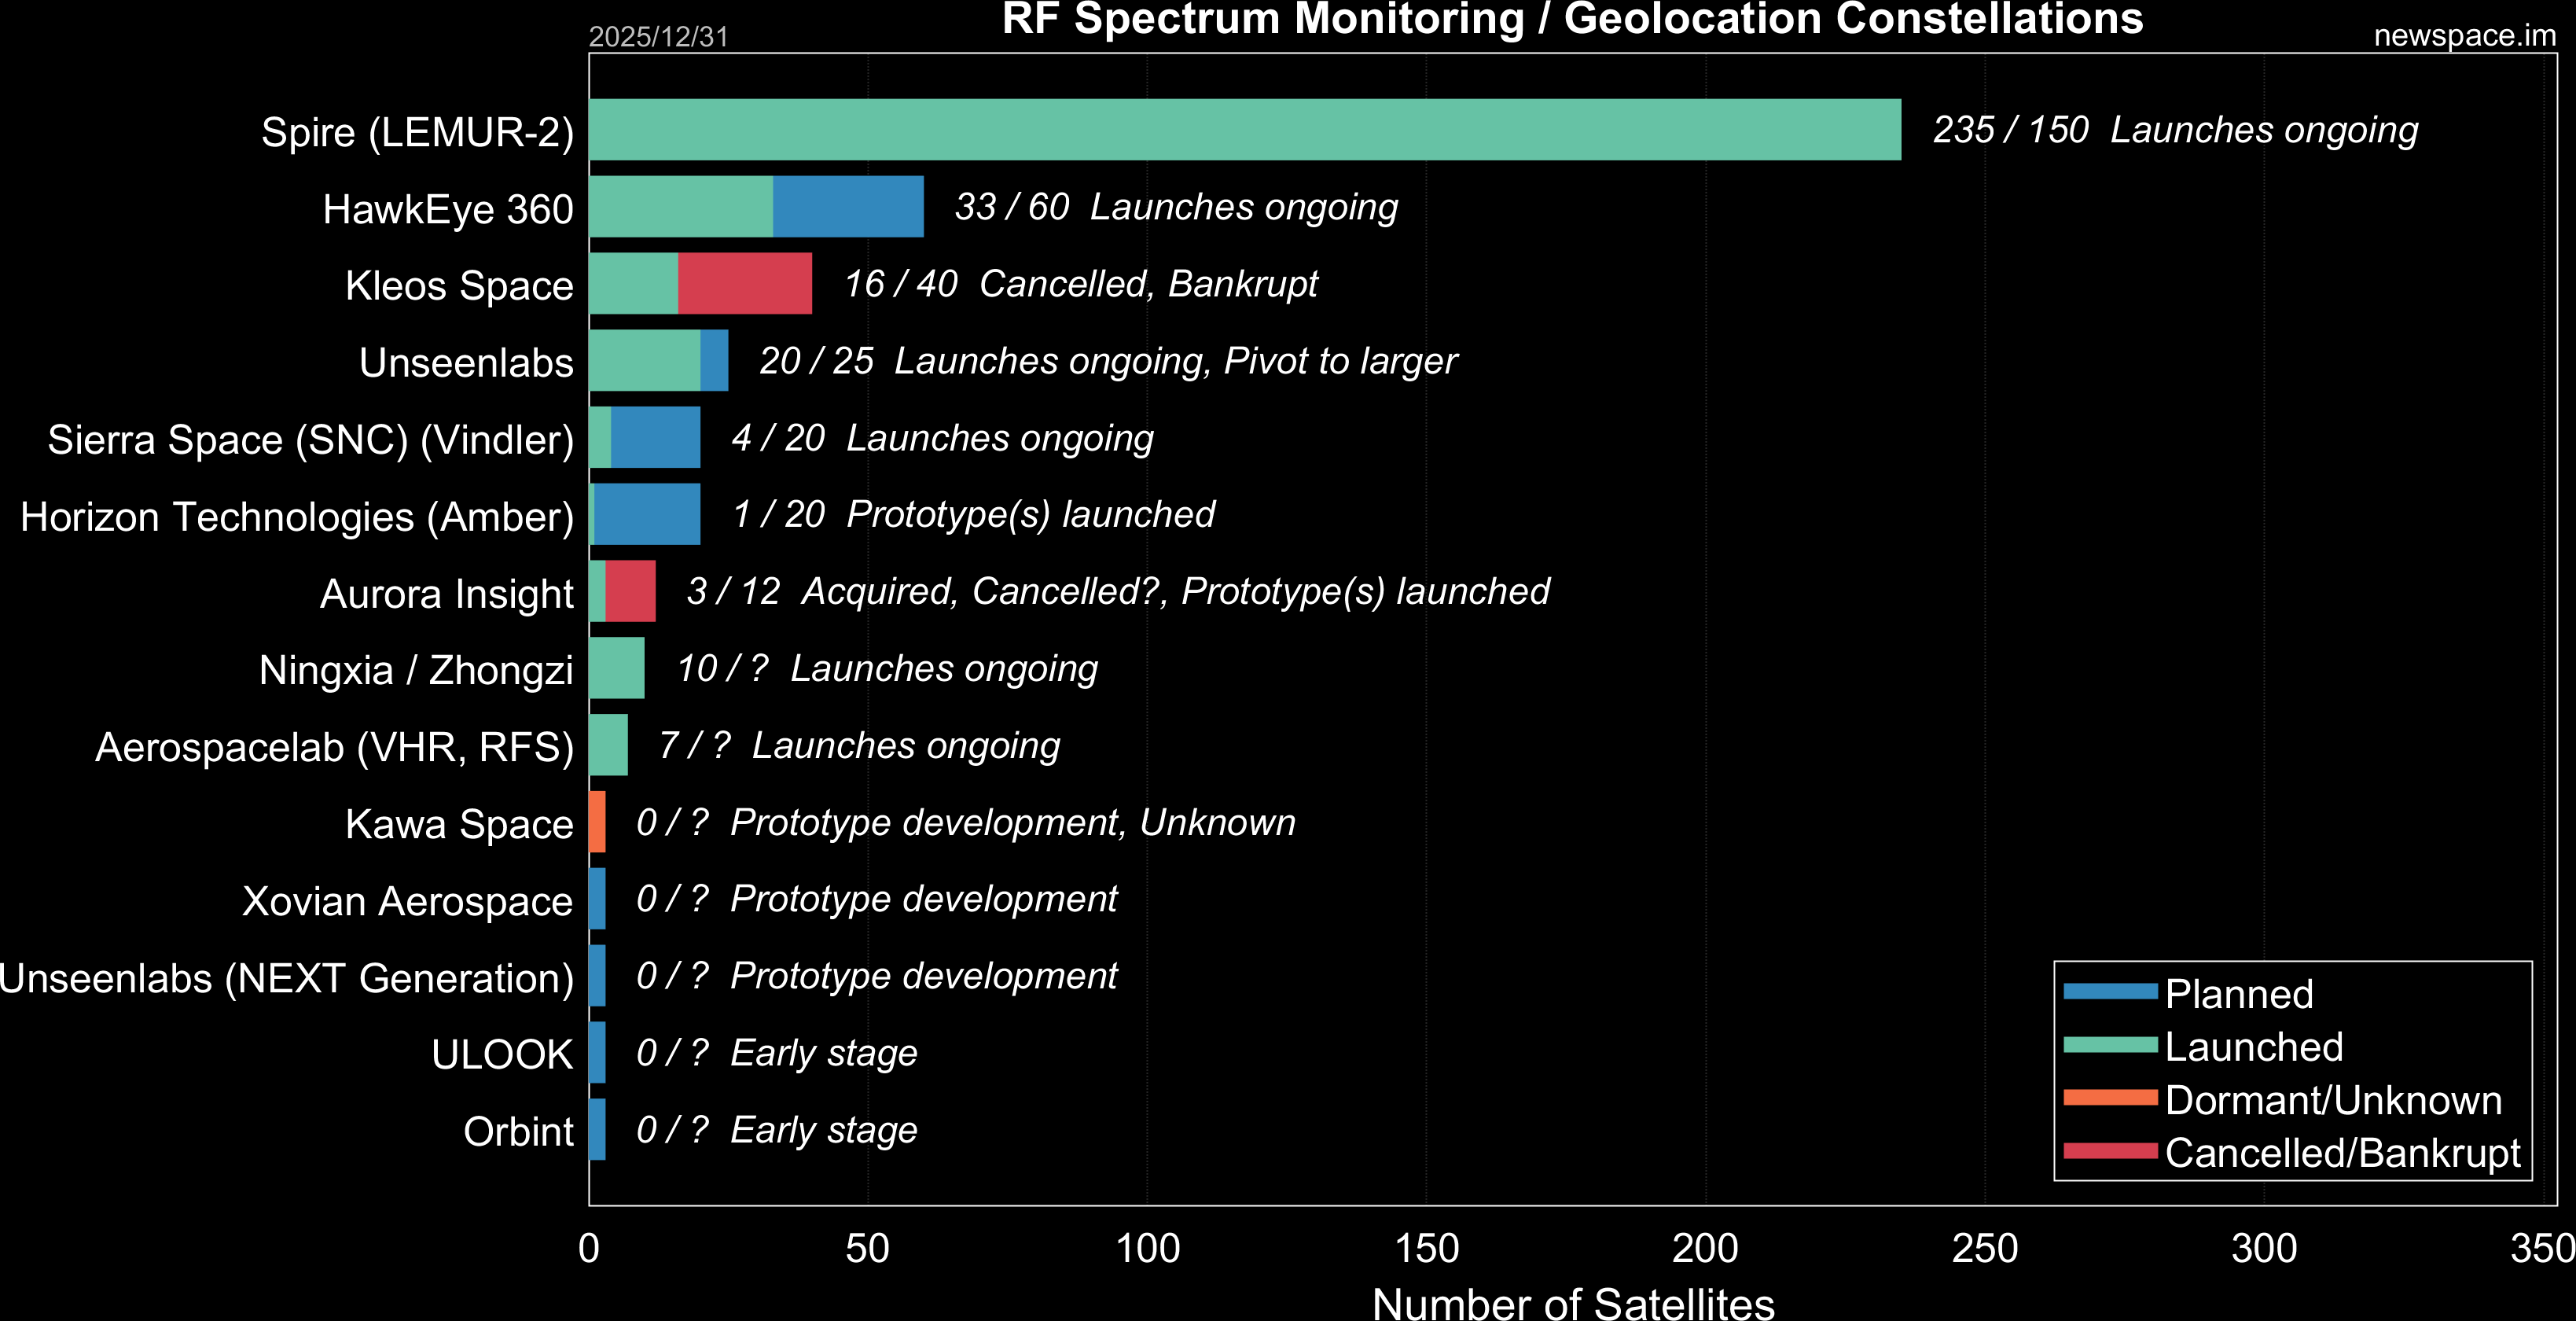Viewport: 2576px width, 1321px height.
Task: Click the chart title text
Action: (x=1572, y=18)
